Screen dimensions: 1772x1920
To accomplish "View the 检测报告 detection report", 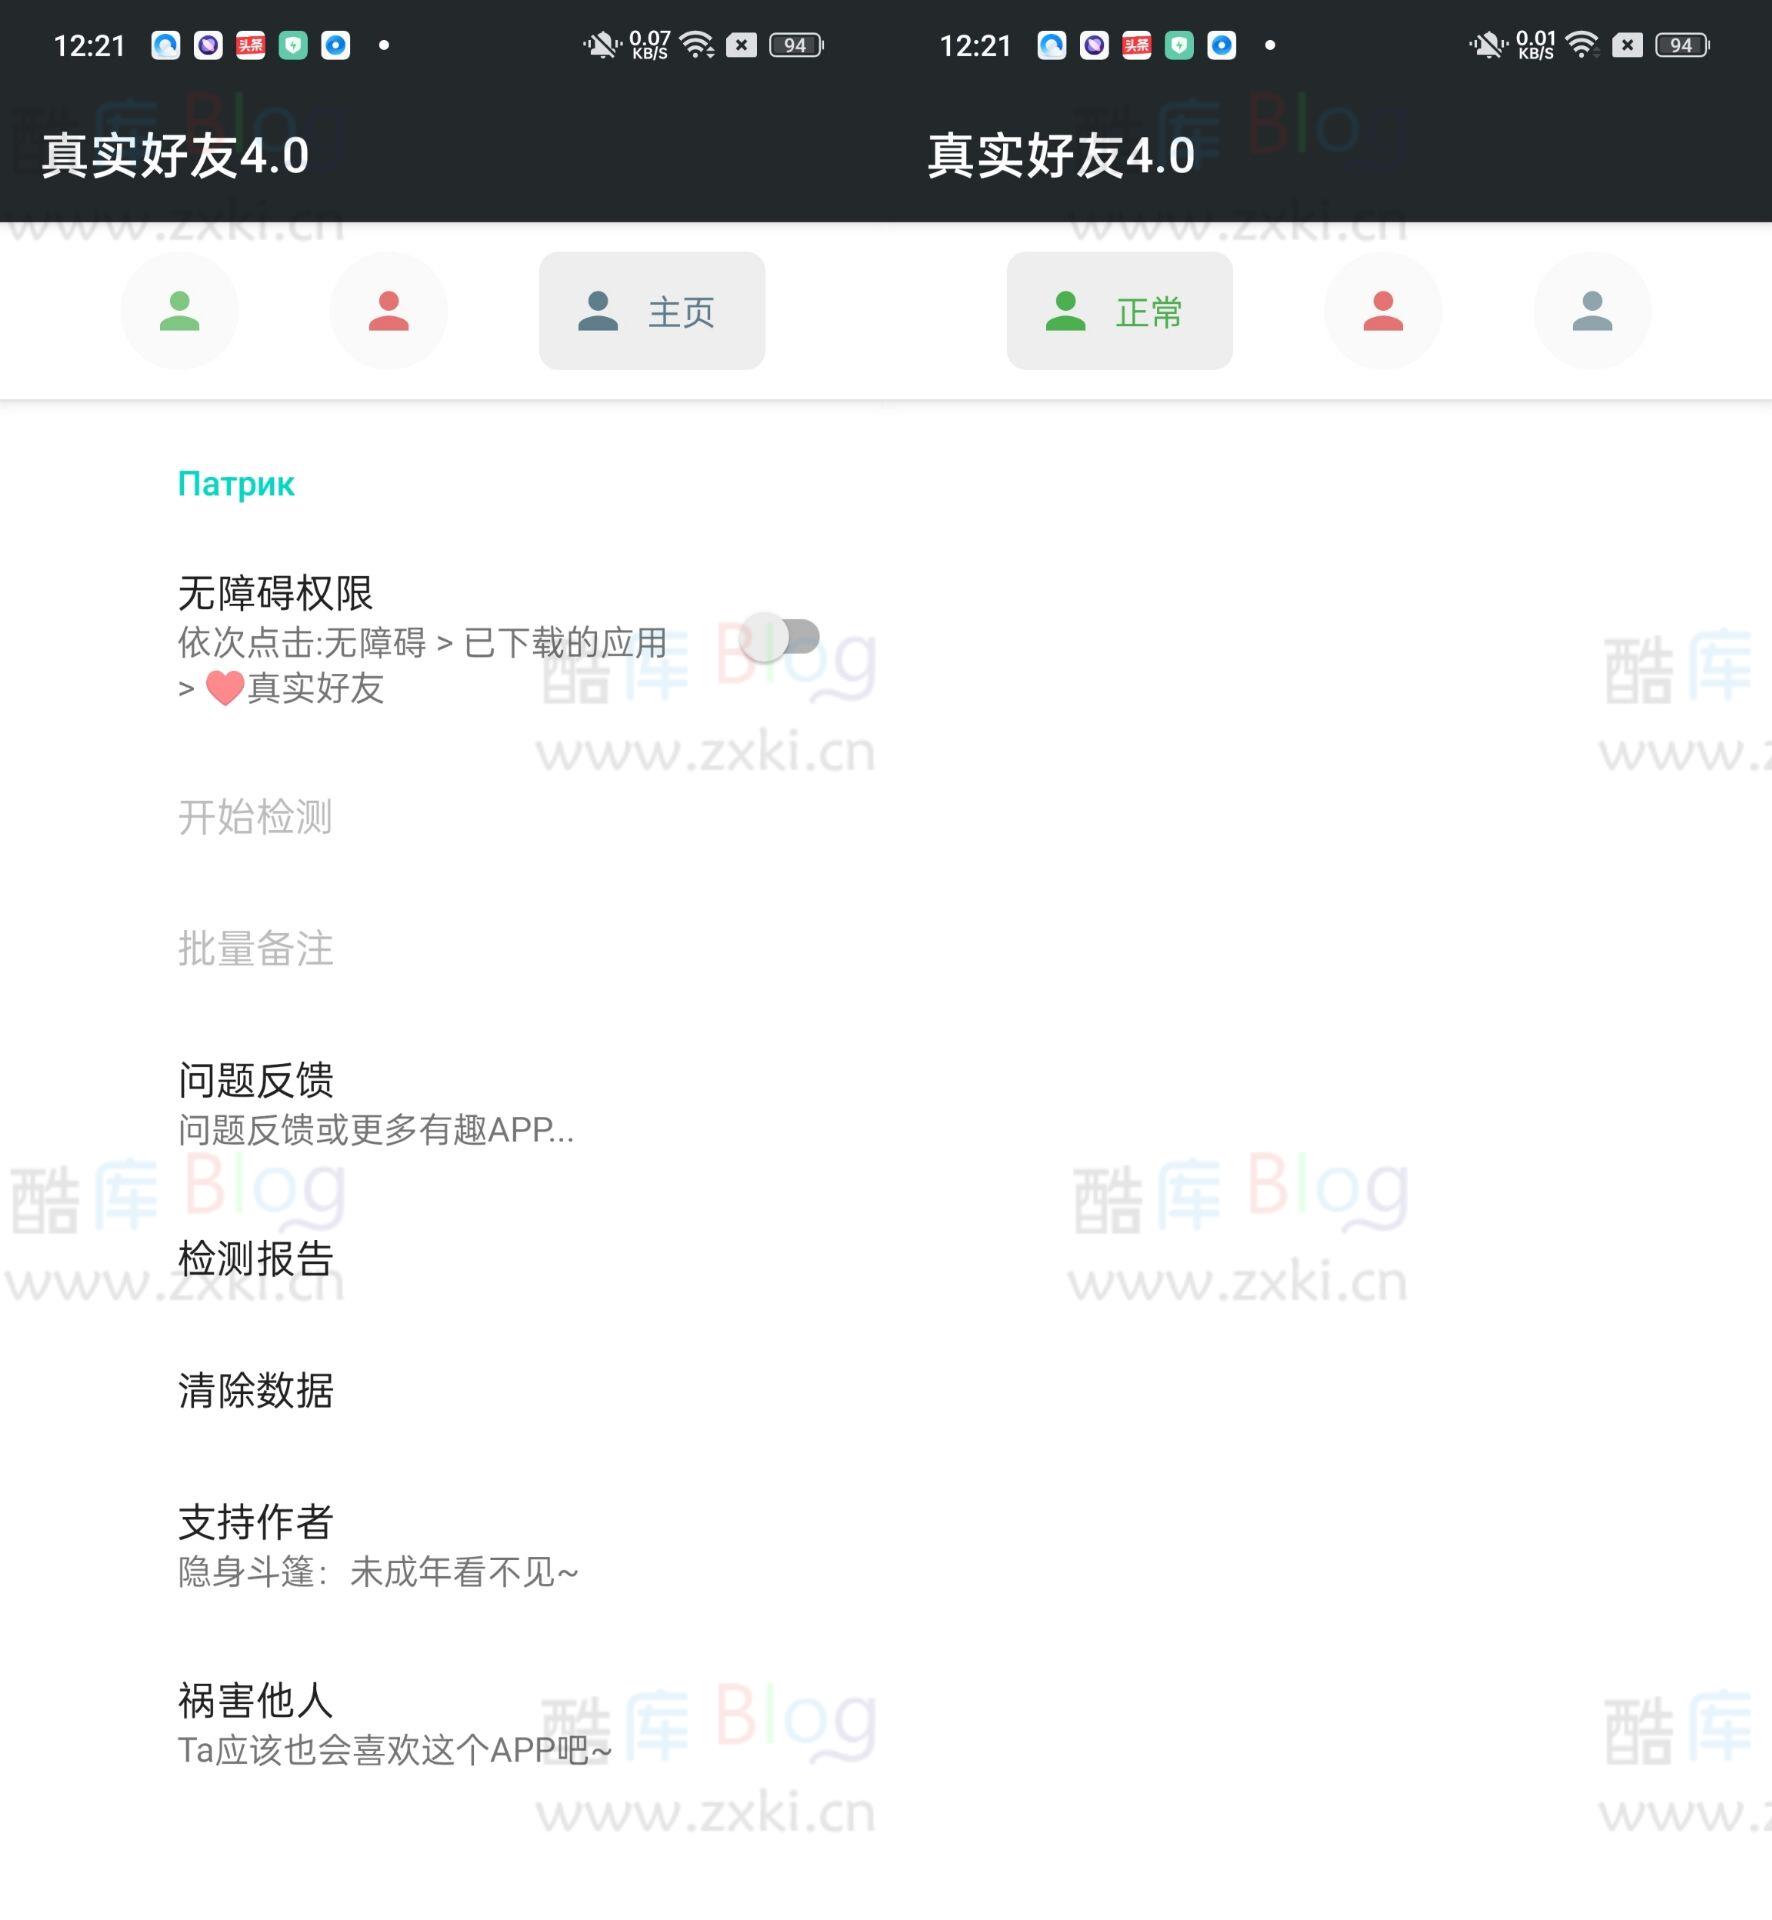I will click(256, 1260).
